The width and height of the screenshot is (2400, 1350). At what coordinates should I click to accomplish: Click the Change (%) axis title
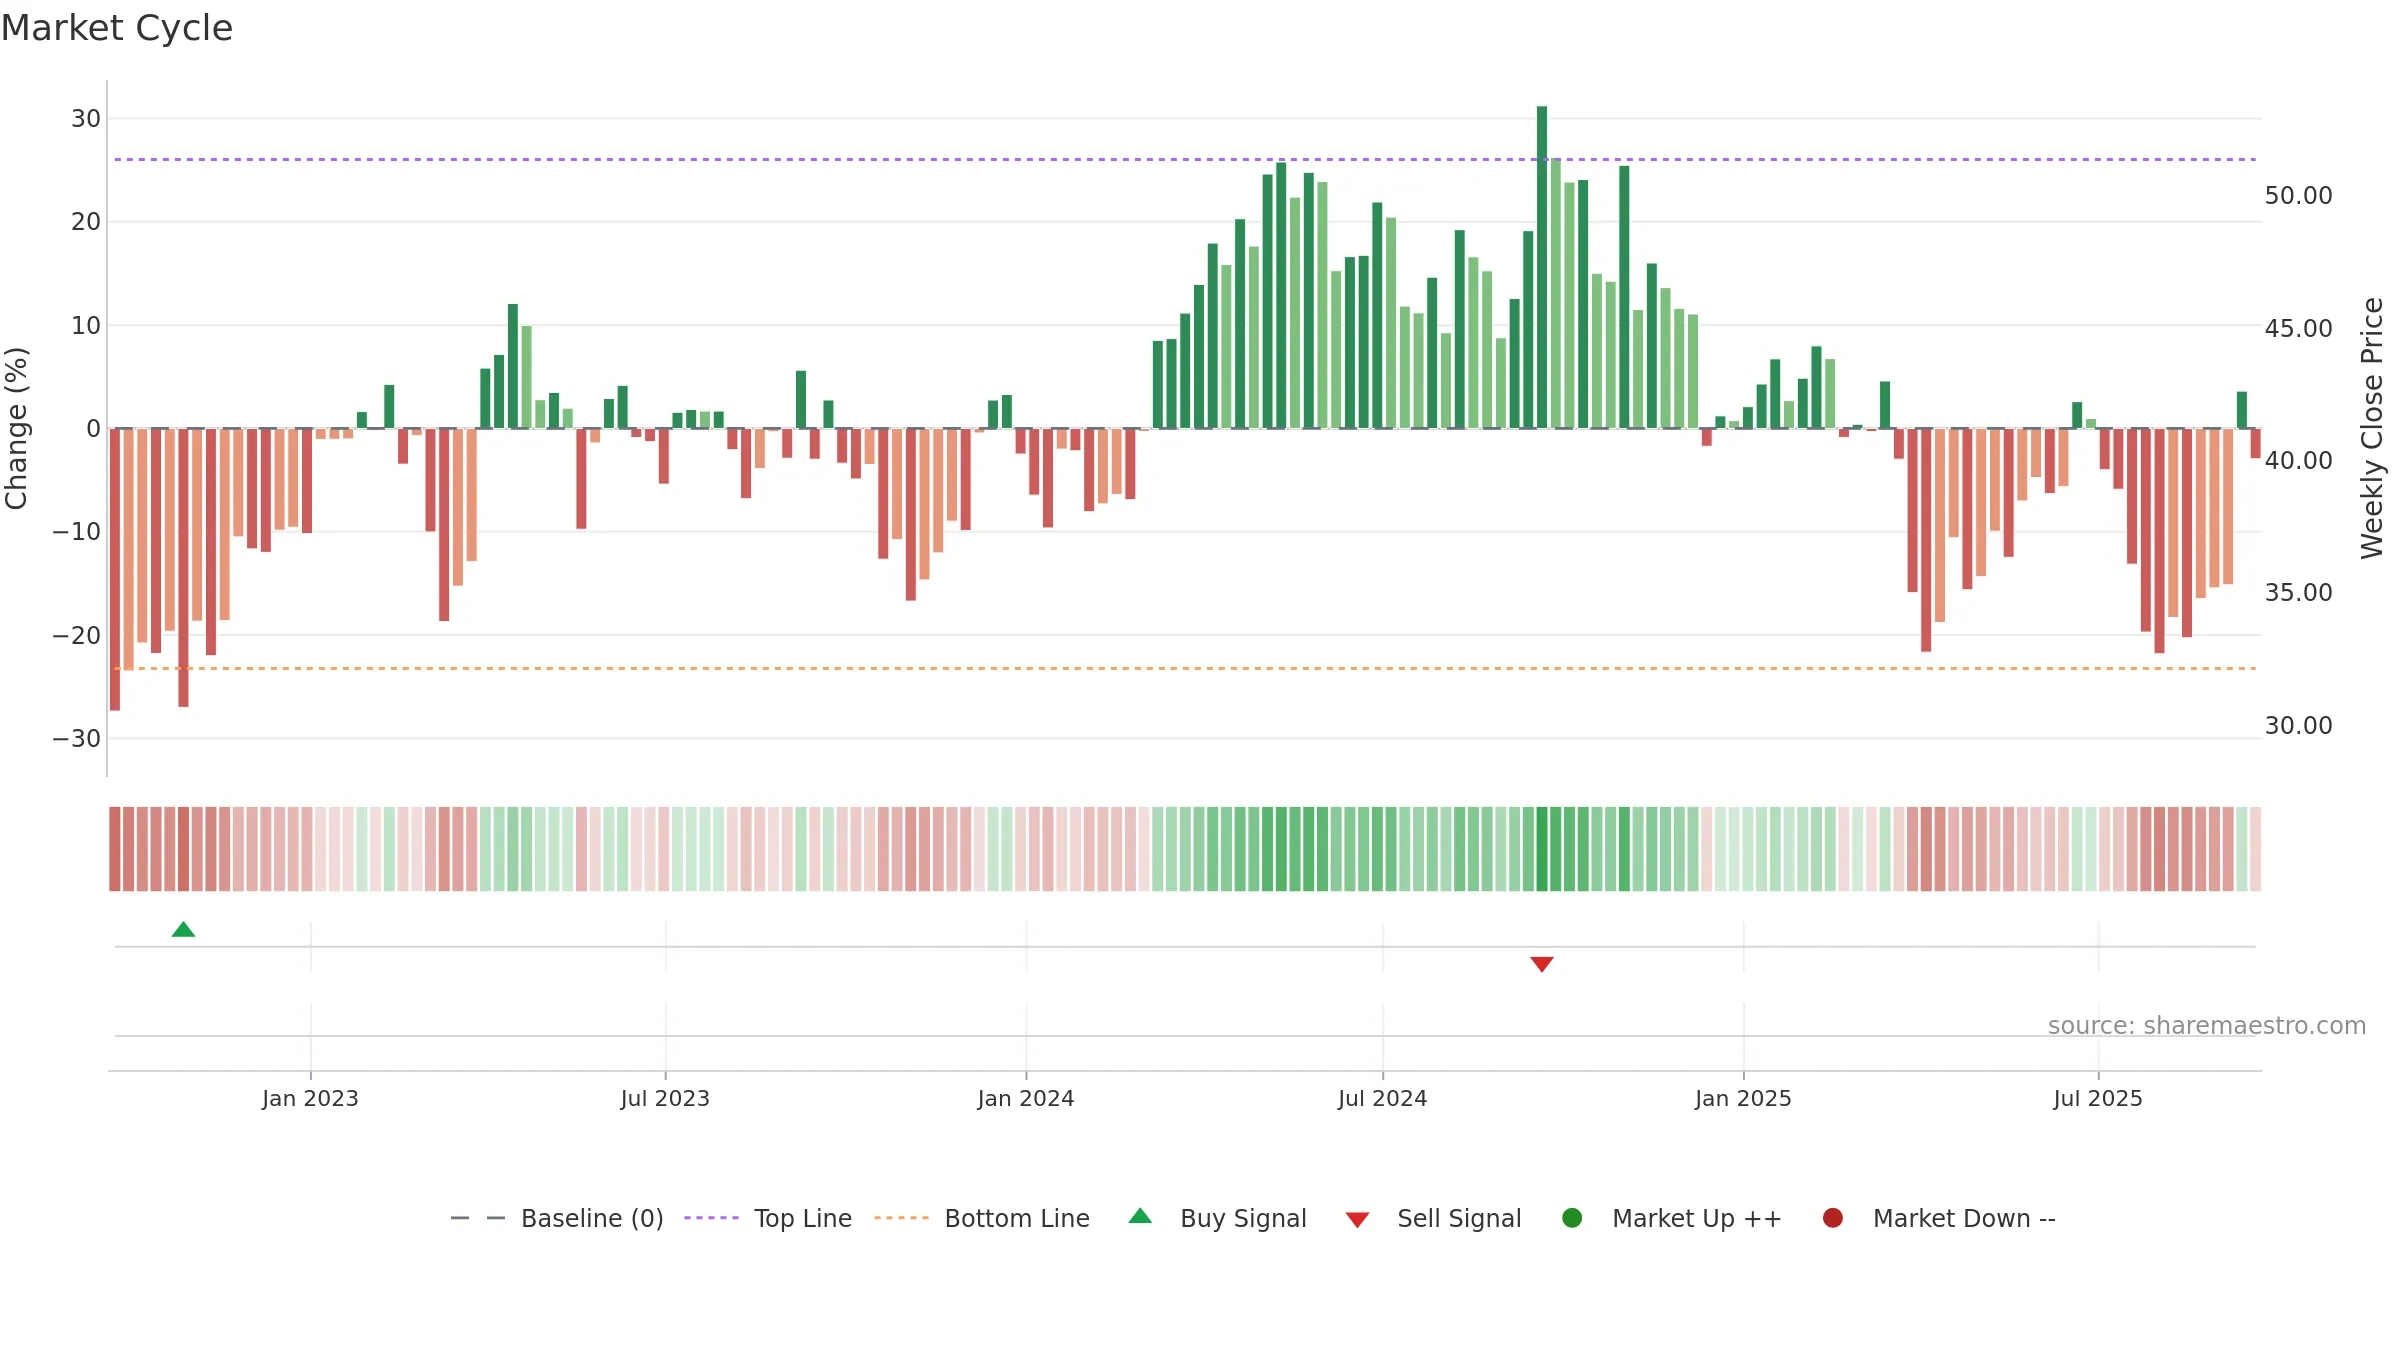pyautogui.click(x=17, y=428)
